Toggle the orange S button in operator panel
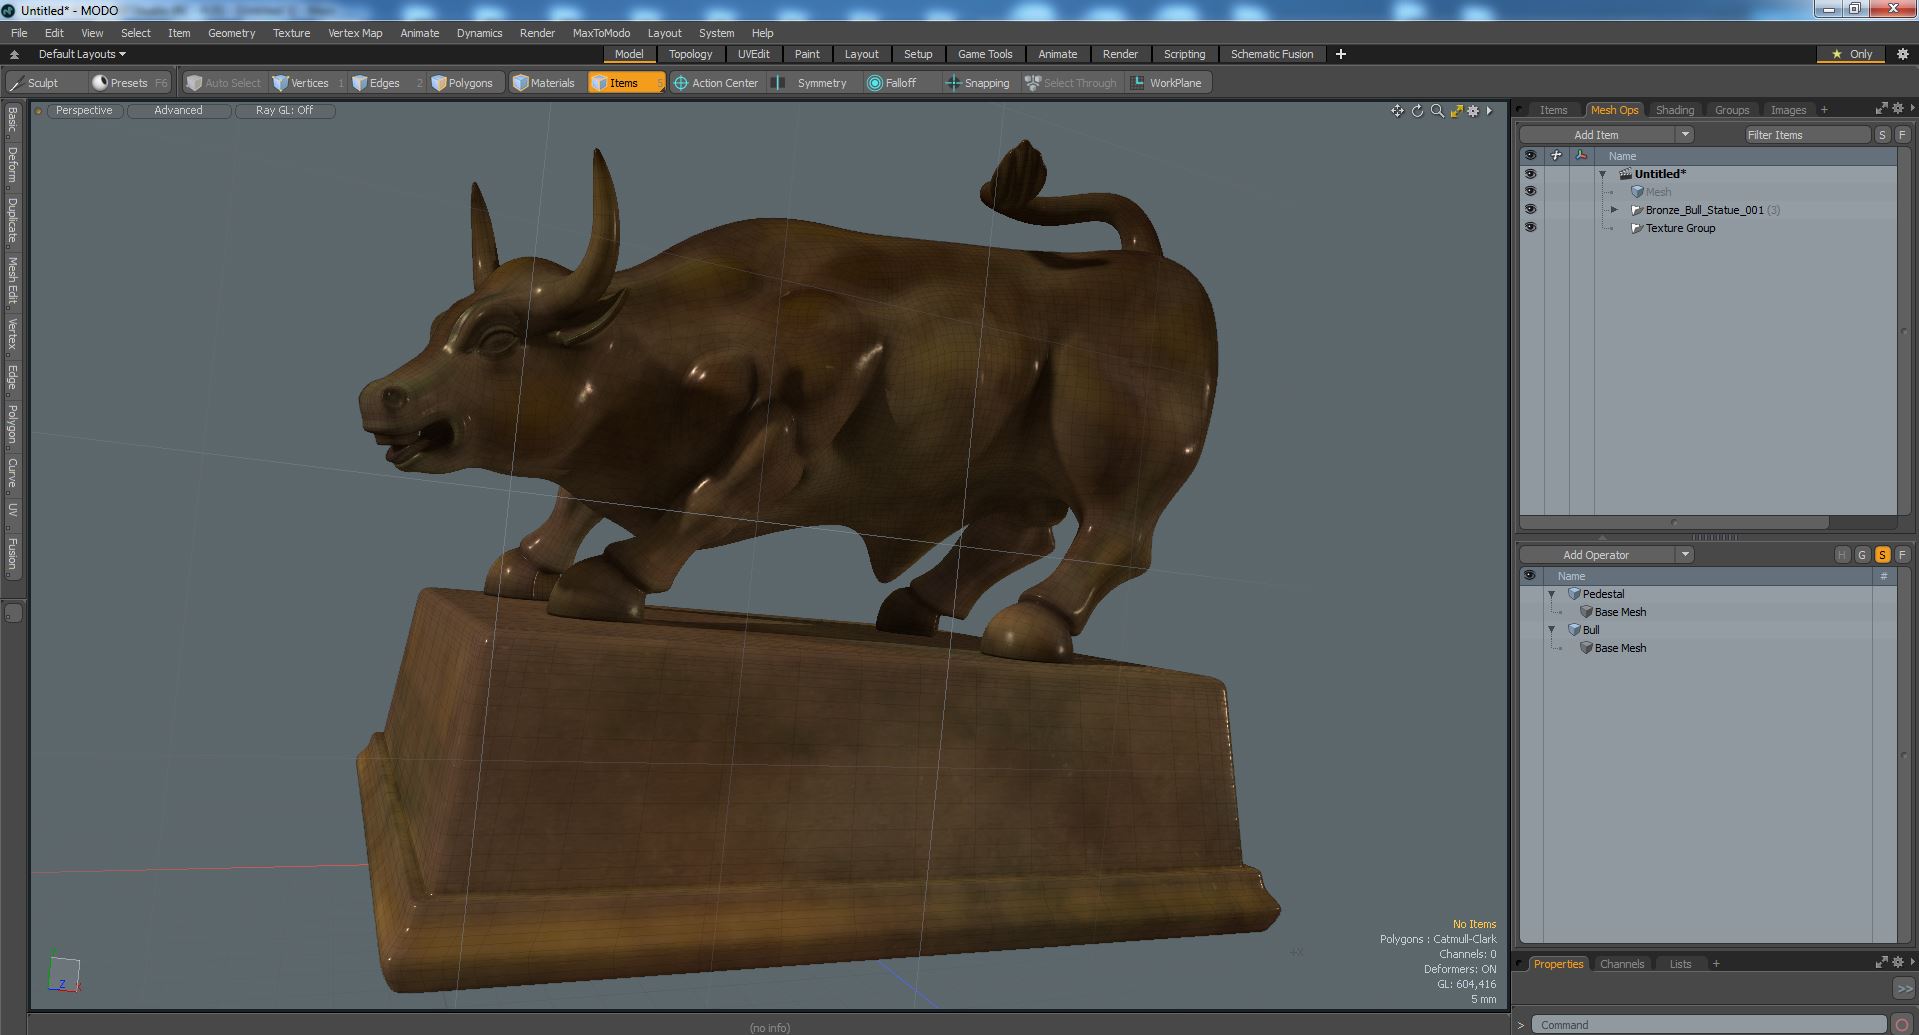 [1882, 555]
